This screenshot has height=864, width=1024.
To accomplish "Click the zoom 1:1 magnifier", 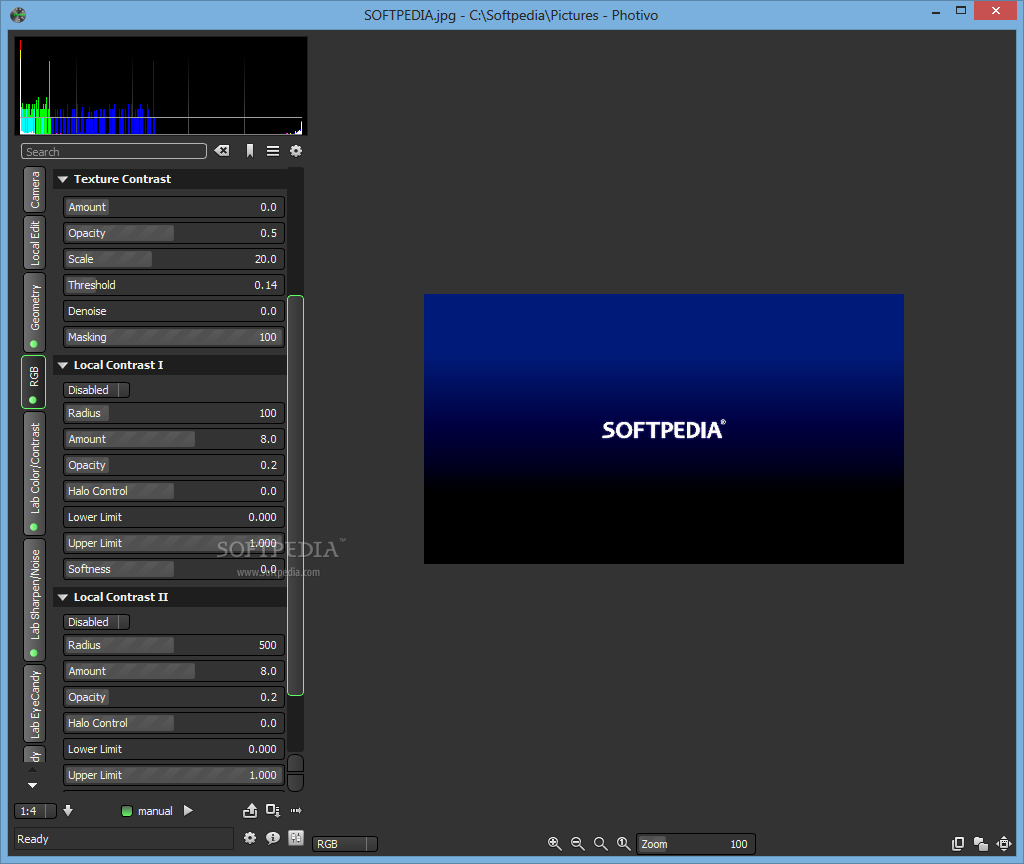I will click(x=624, y=844).
